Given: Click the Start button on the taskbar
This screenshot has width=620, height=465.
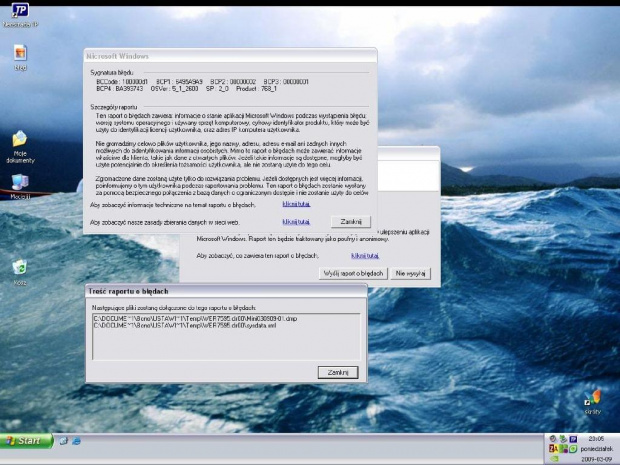Looking at the screenshot, I should [26, 440].
